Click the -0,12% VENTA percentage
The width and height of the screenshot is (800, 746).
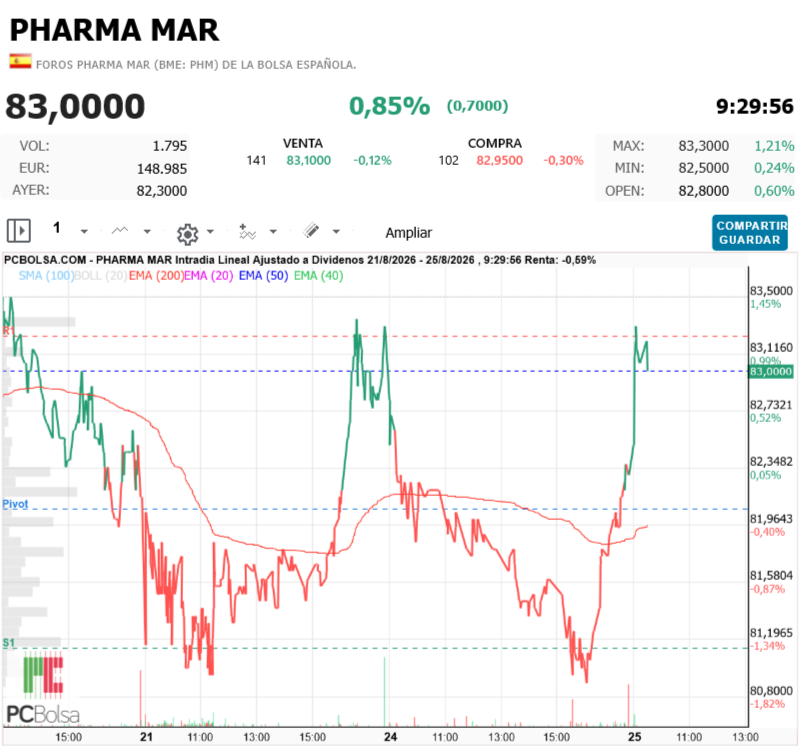pyautogui.click(x=372, y=161)
